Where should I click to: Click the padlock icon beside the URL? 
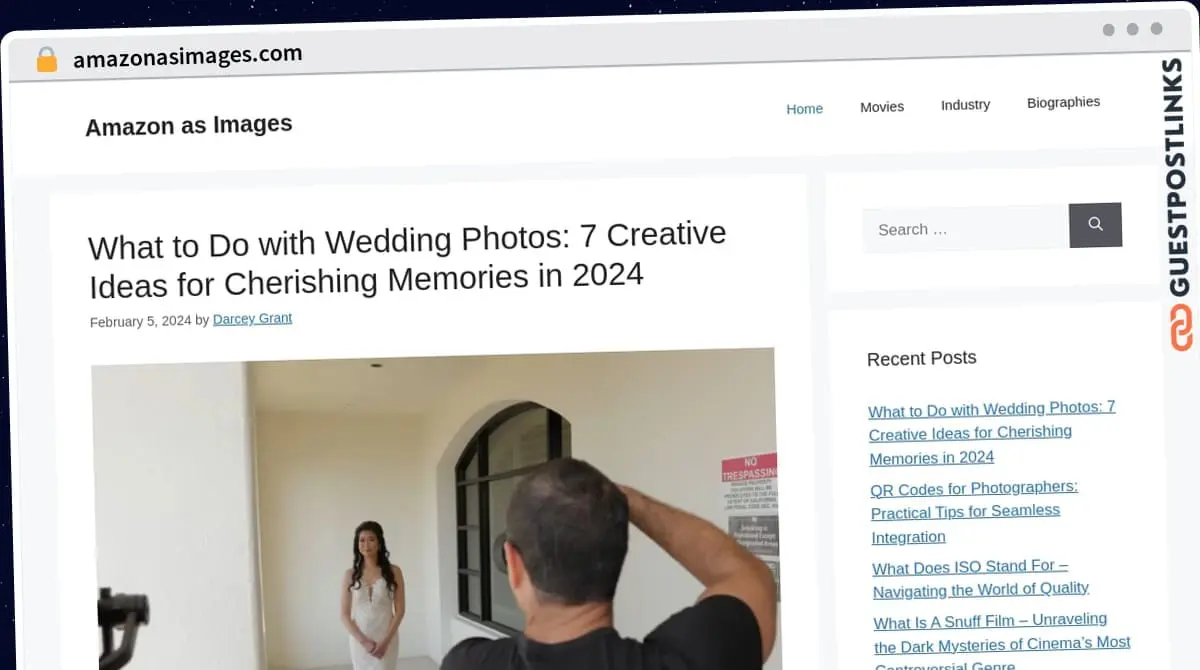47,60
